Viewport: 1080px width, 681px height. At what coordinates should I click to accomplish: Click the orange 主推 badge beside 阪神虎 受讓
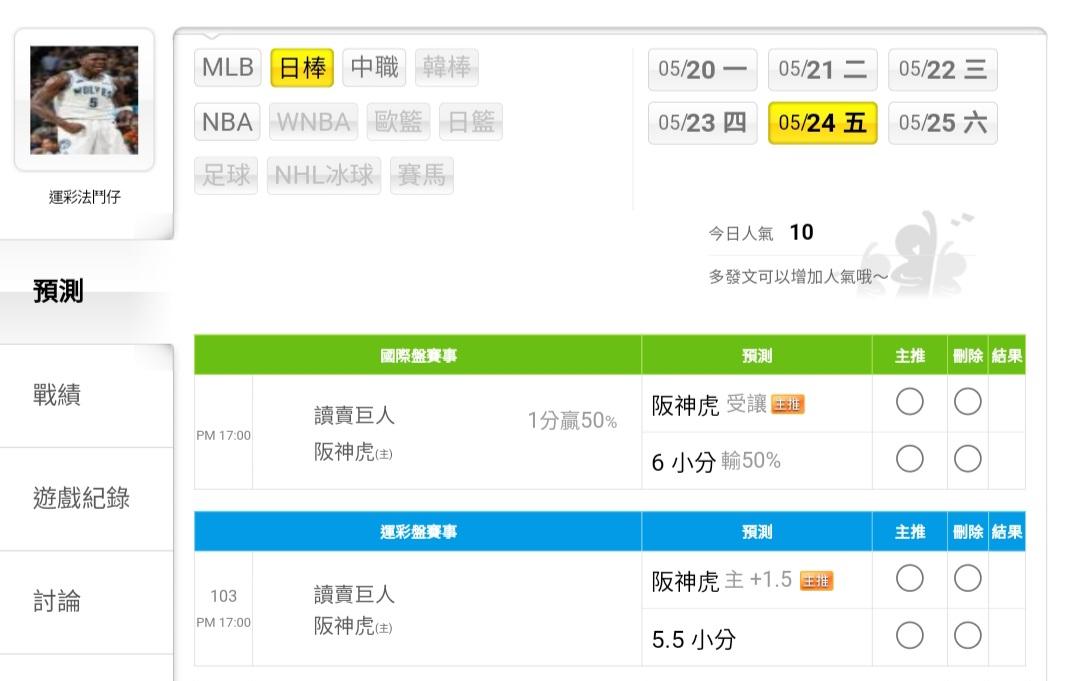pyautogui.click(x=787, y=405)
